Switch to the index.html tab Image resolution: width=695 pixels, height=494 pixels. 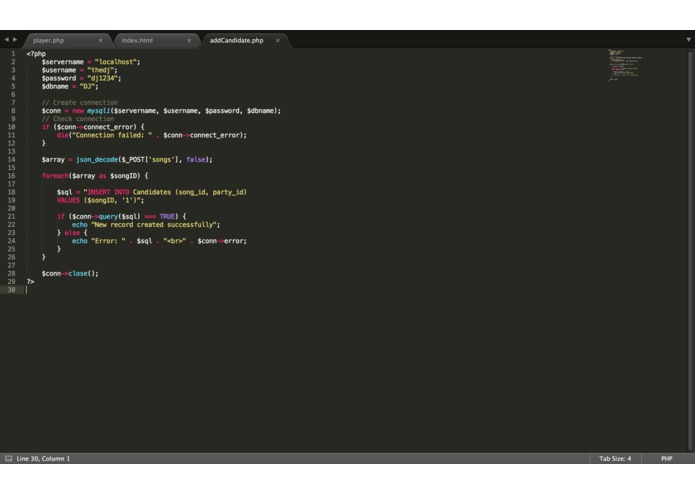137,40
